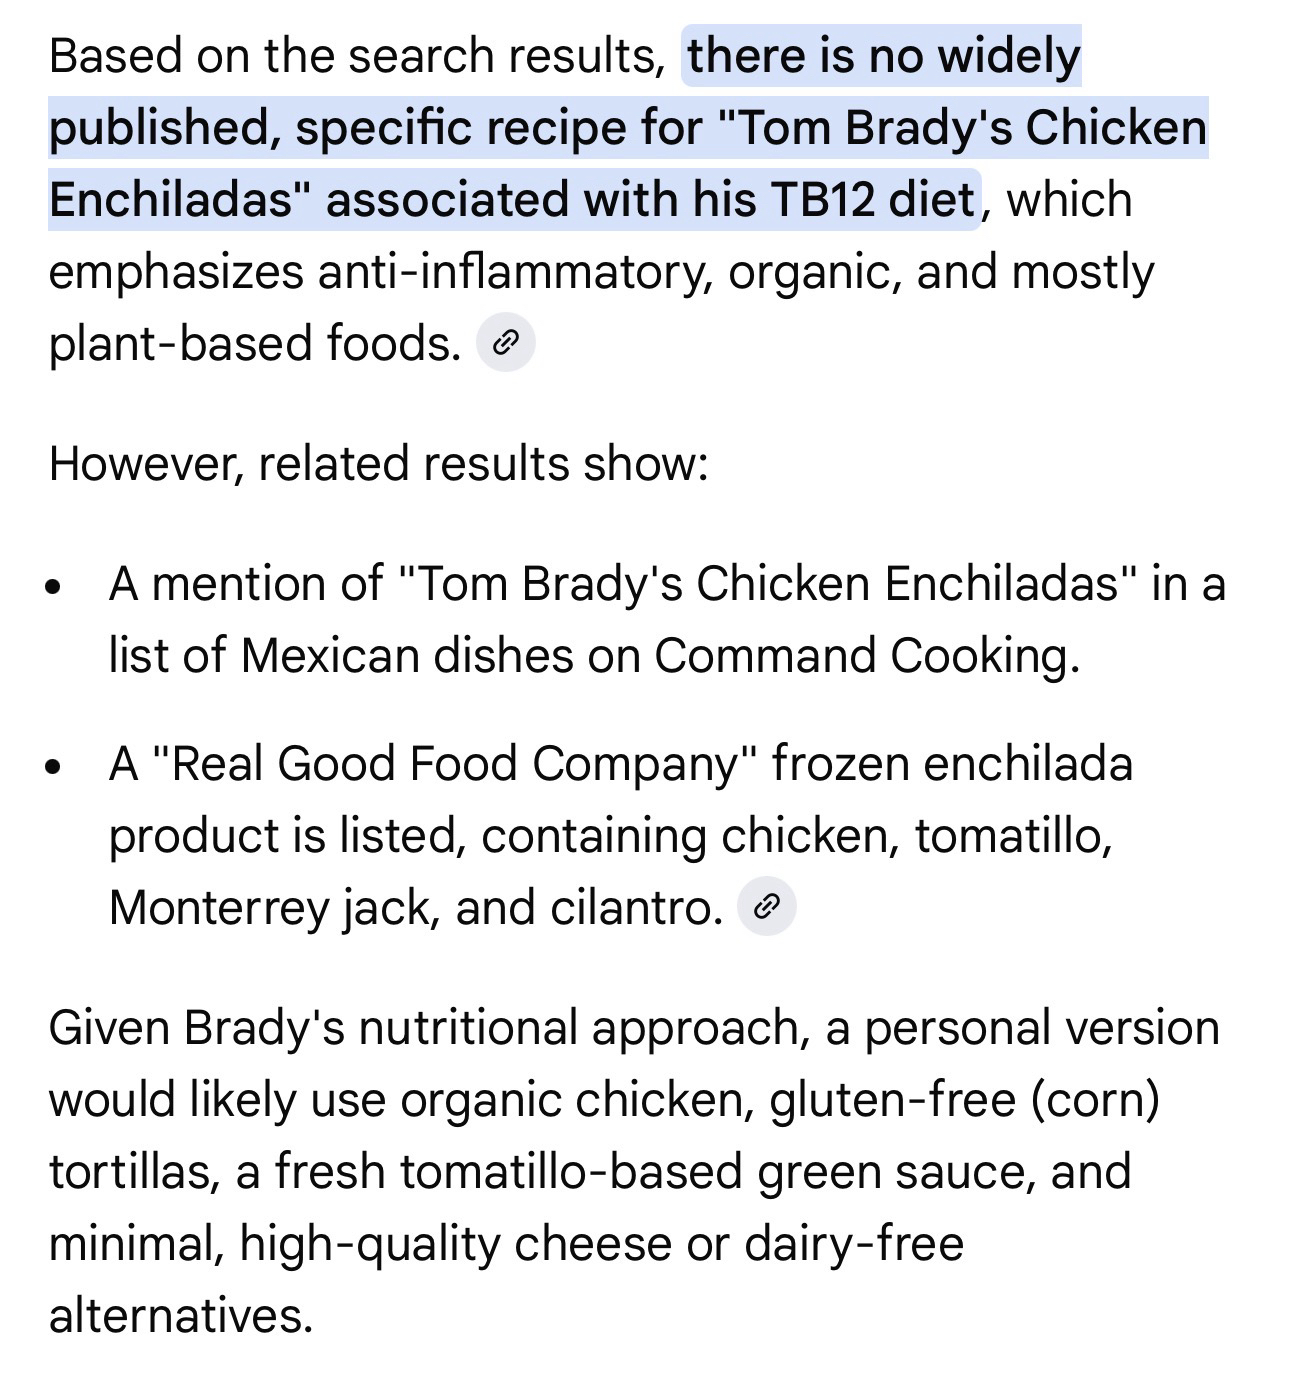This screenshot has height=1373, width=1290.
Task: Open source link icon after "plant-based foods."
Action: 506,344
